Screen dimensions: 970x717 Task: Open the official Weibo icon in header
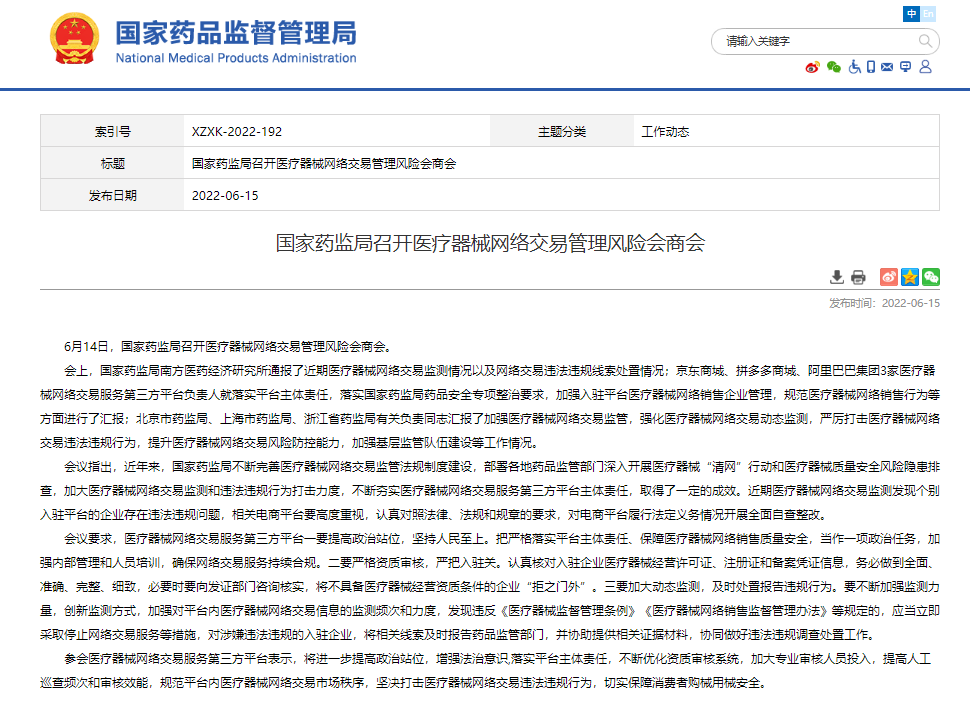tap(812, 67)
